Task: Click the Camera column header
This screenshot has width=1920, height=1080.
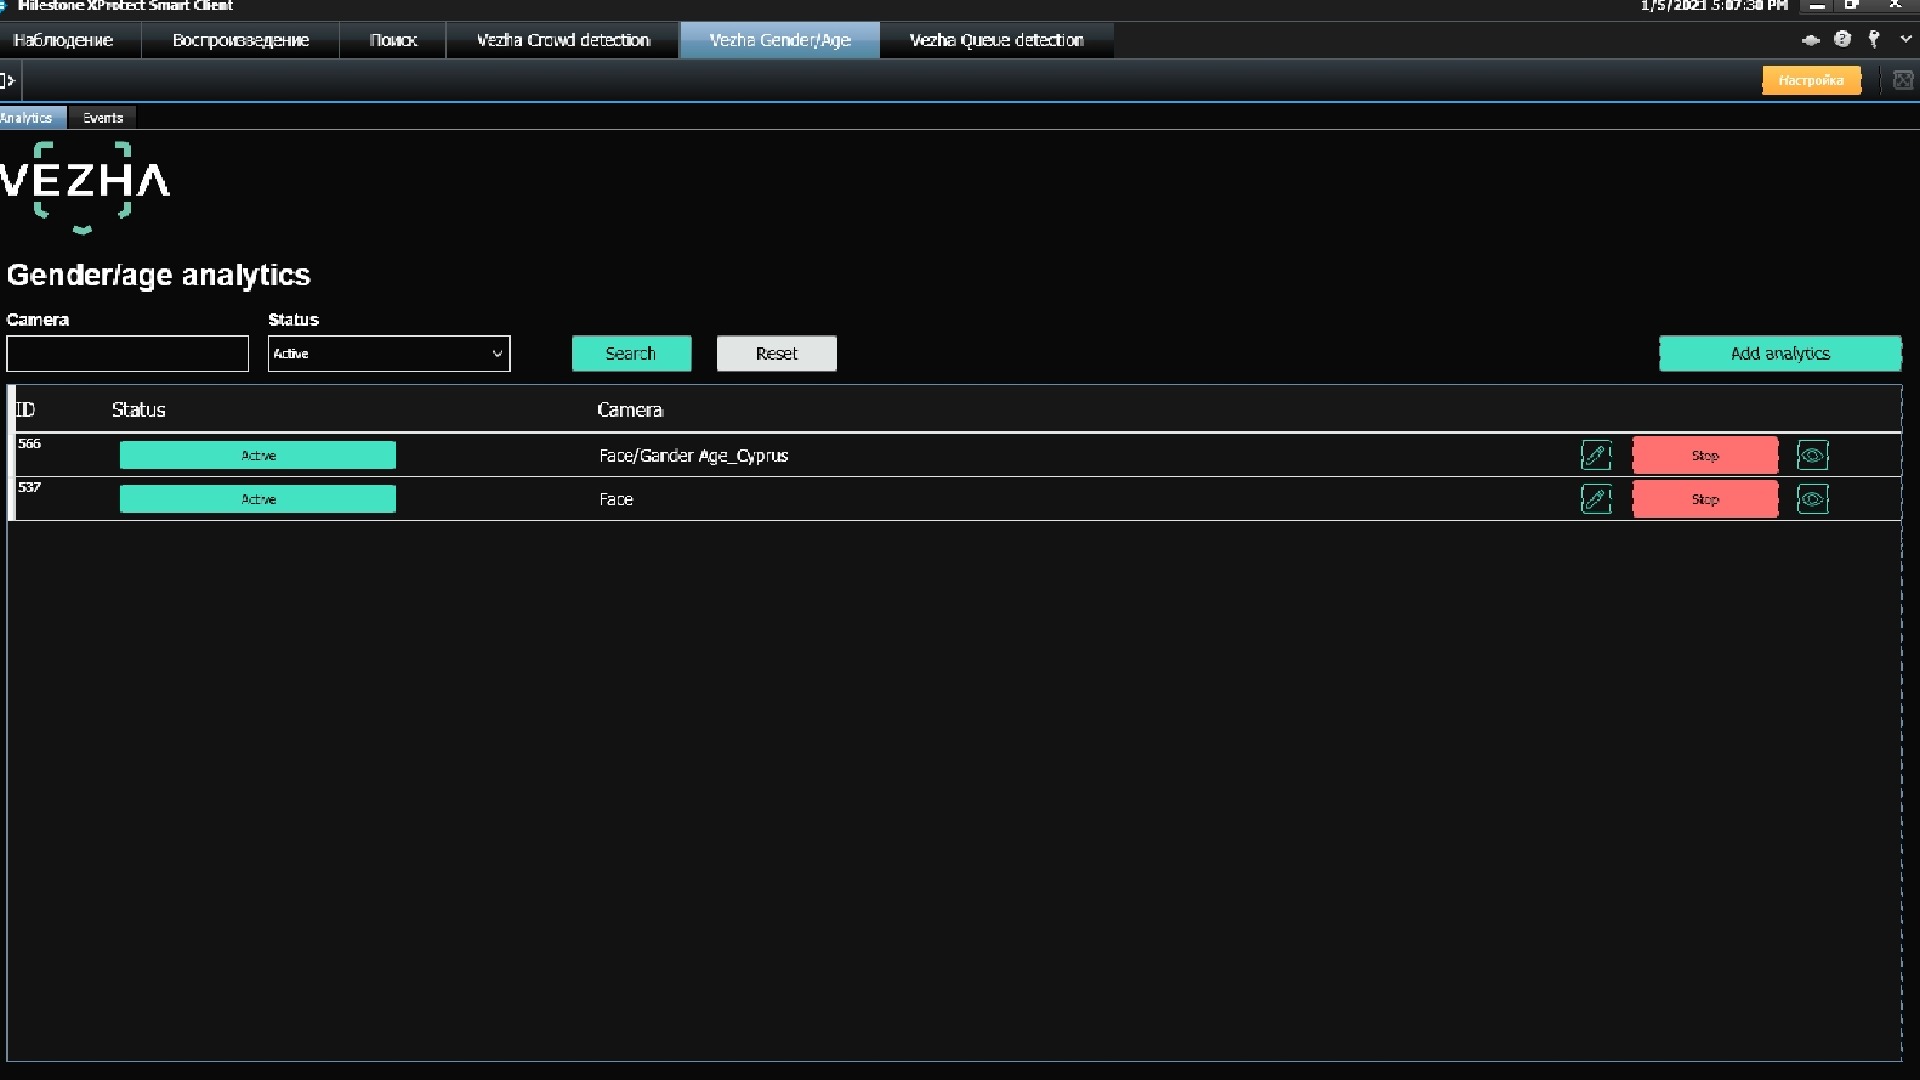Action: pyautogui.click(x=630, y=410)
